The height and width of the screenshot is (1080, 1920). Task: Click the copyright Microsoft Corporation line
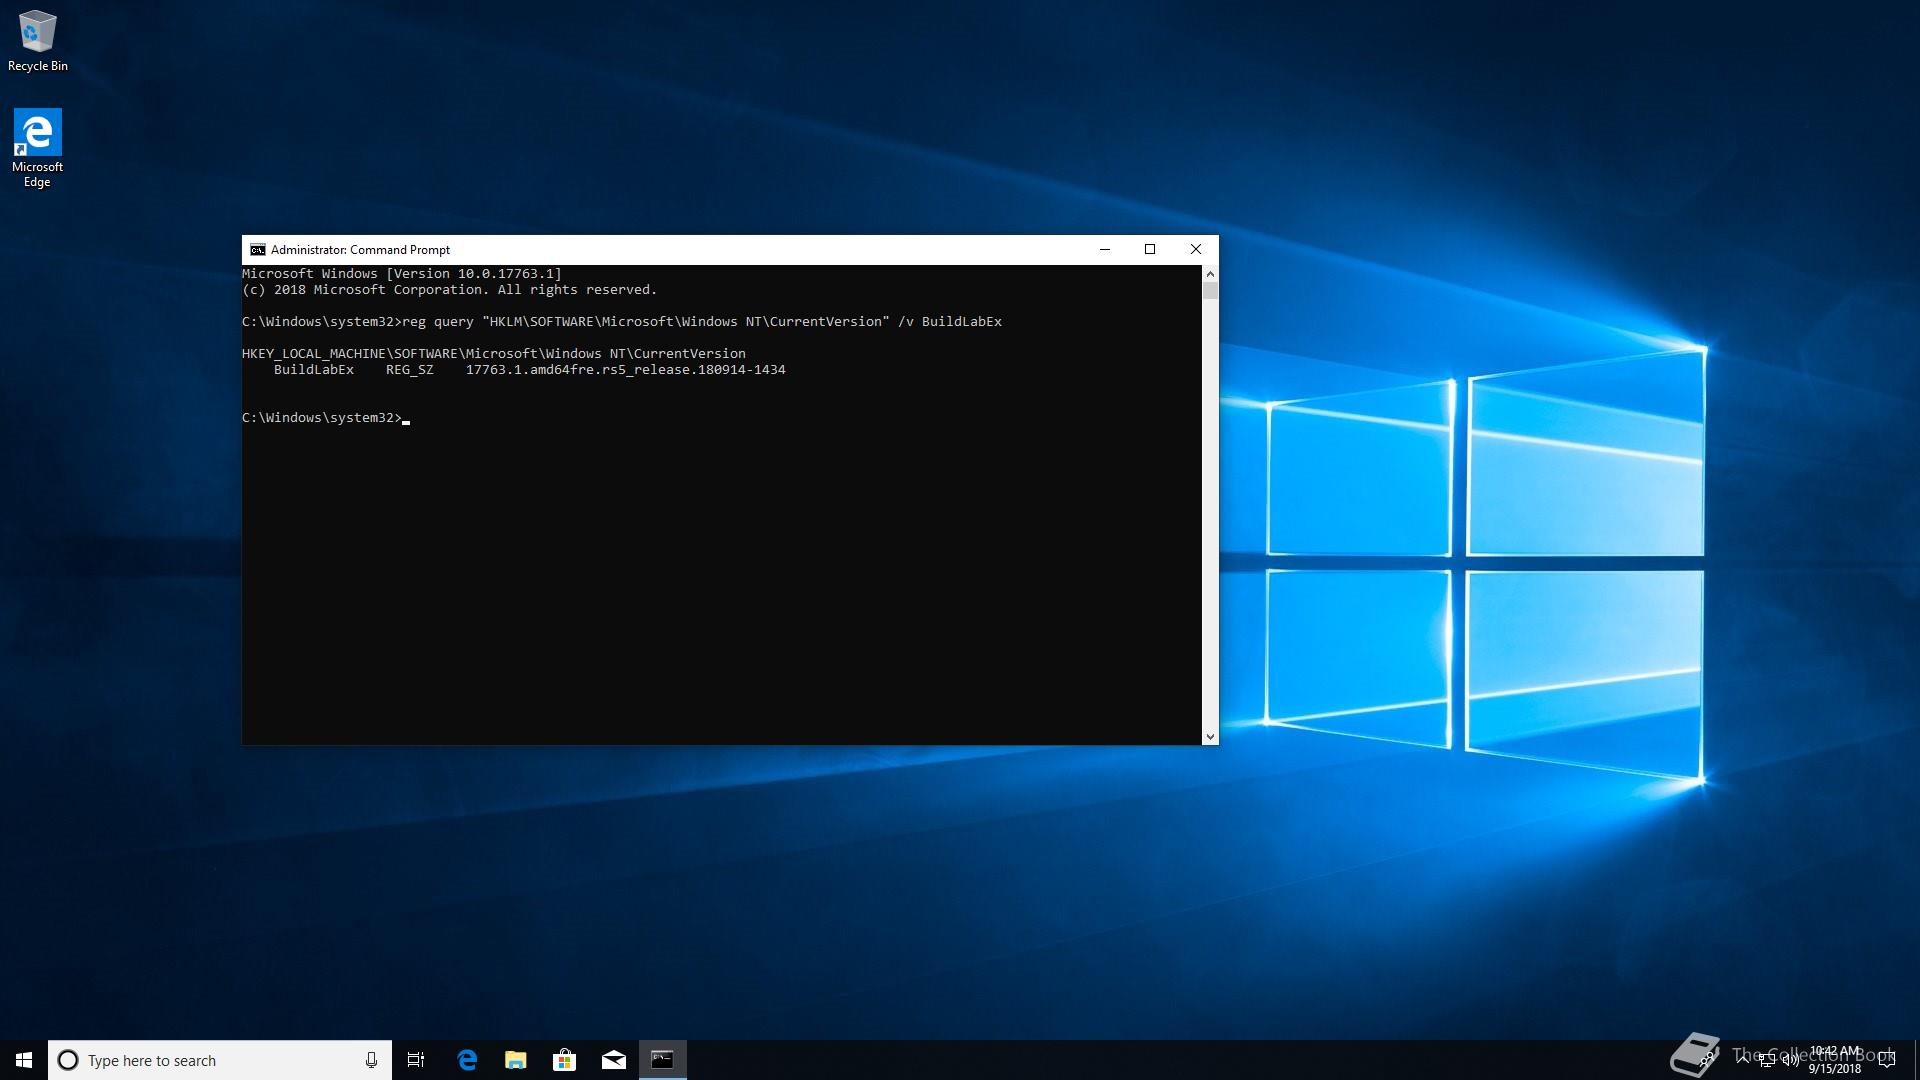coord(450,290)
